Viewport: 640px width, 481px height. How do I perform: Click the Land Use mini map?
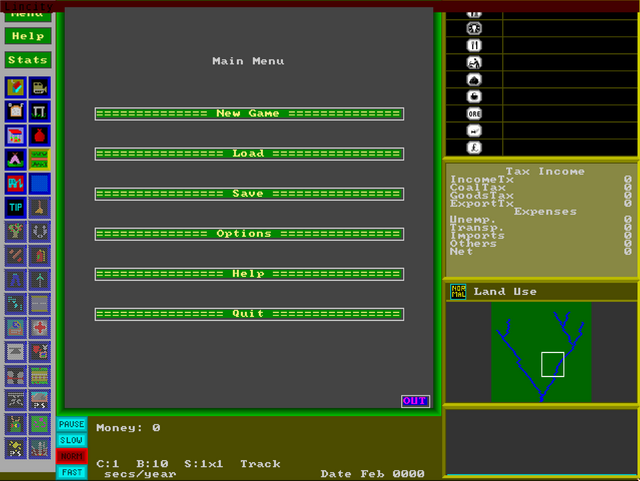point(541,352)
